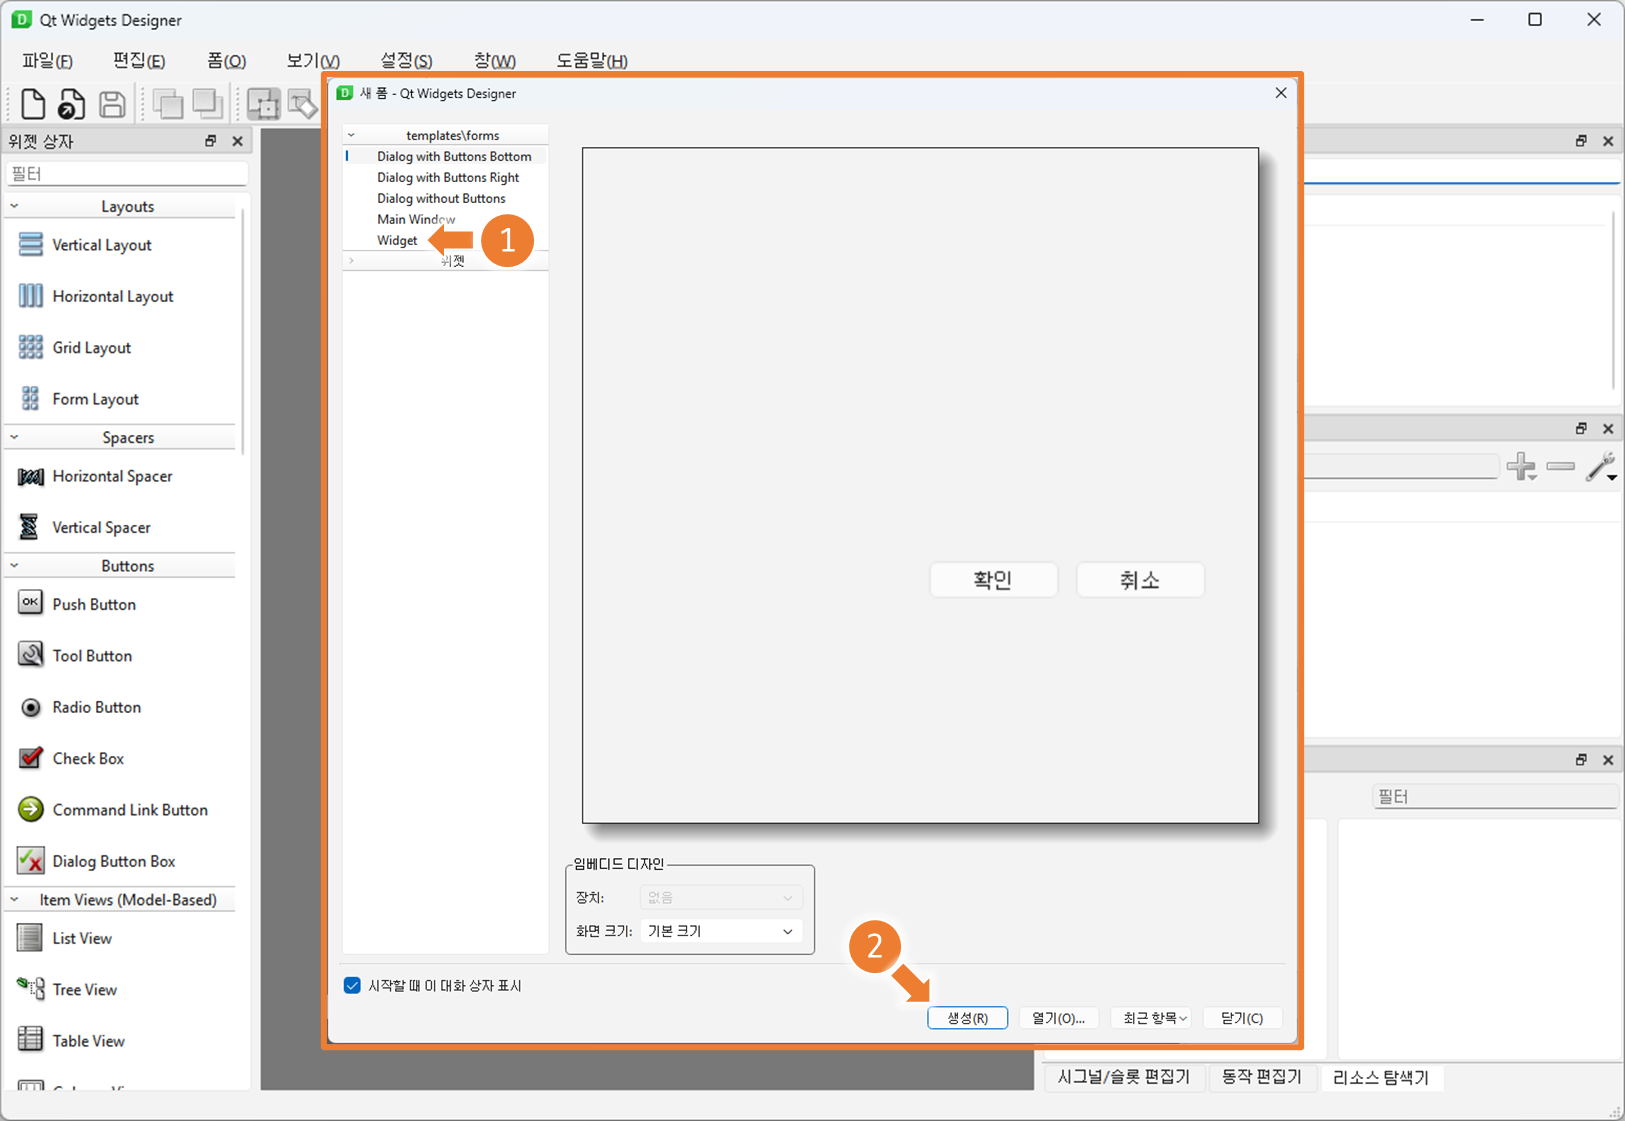Collapse the Buttons category

click(x=14, y=565)
